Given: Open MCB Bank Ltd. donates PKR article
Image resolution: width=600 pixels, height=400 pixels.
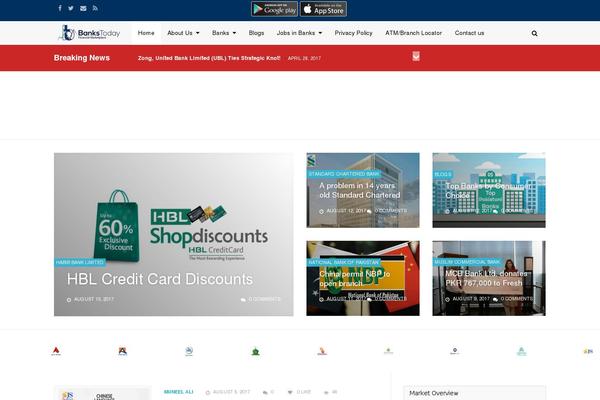Looking at the screenshot, I should click(486, 278).
